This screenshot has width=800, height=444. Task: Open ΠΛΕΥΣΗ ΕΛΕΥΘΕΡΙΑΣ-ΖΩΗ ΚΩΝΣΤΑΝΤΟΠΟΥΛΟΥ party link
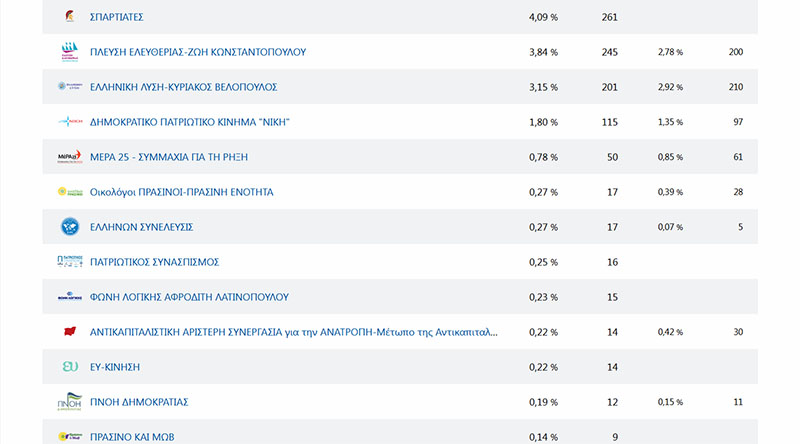(x=198, y=52)
